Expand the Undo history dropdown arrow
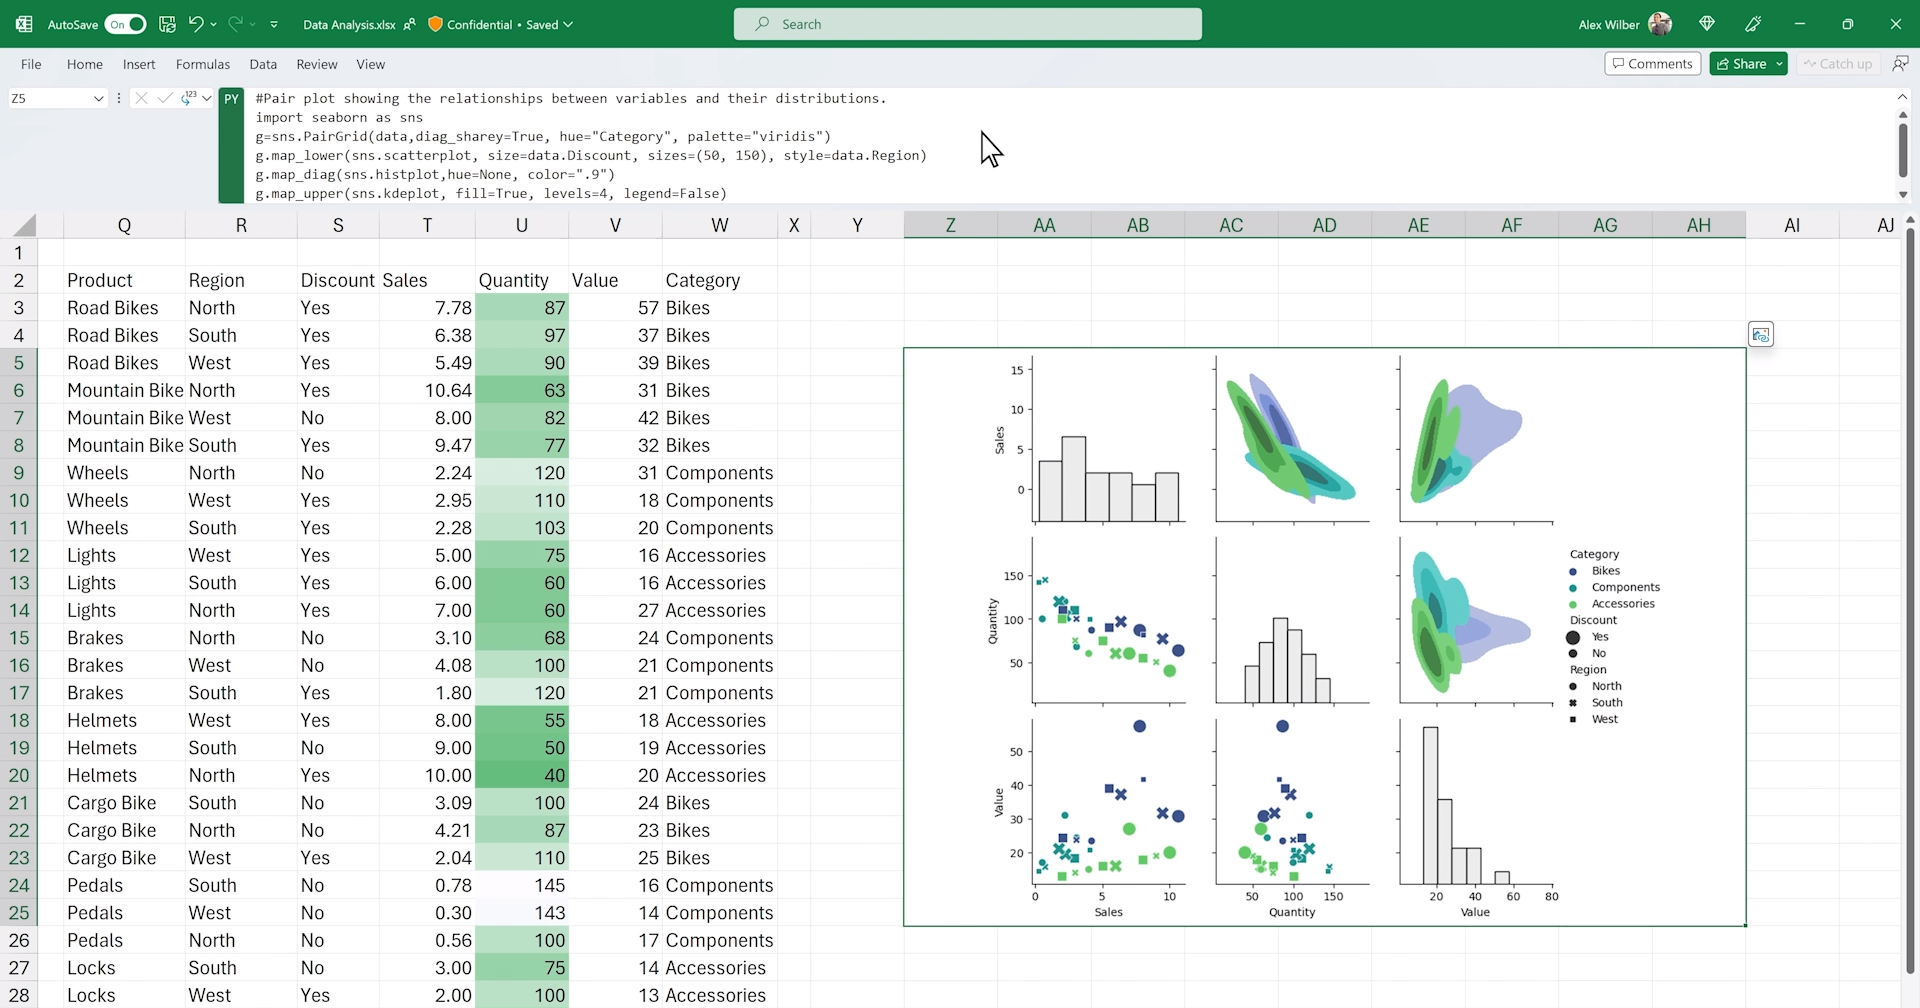Image resolution: width=1920 pixels, height=1008 pixels. (214, 24)
